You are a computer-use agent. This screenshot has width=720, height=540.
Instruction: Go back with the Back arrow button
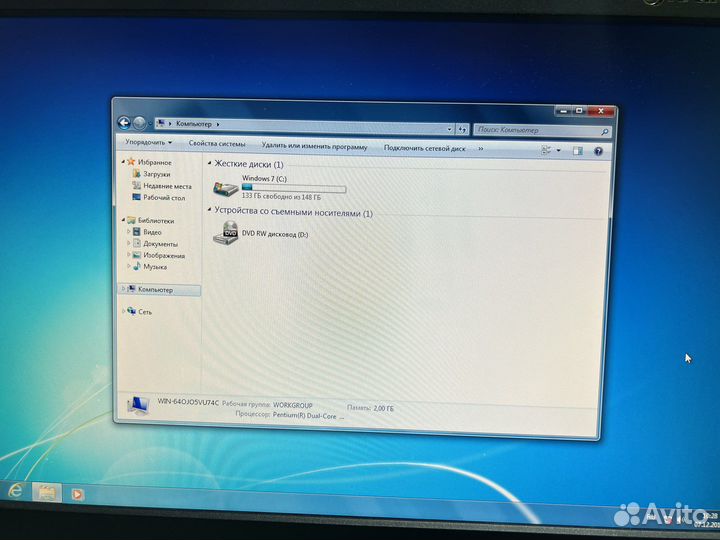coord(124,123)
